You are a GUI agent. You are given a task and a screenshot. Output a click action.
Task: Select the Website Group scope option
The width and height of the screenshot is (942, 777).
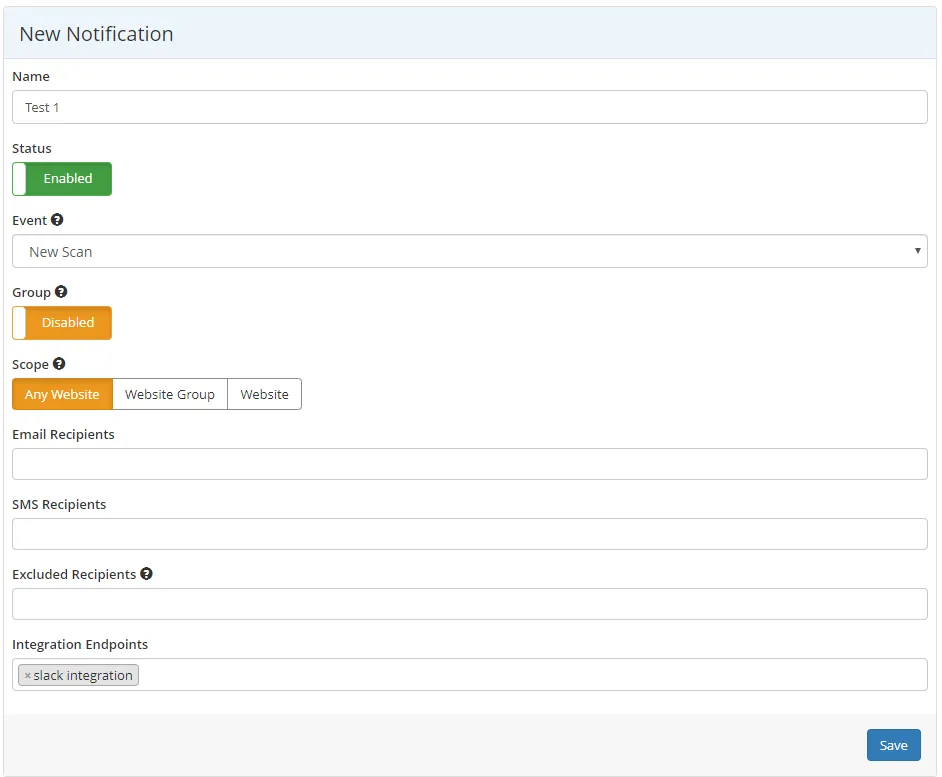(x=170, y=394)
